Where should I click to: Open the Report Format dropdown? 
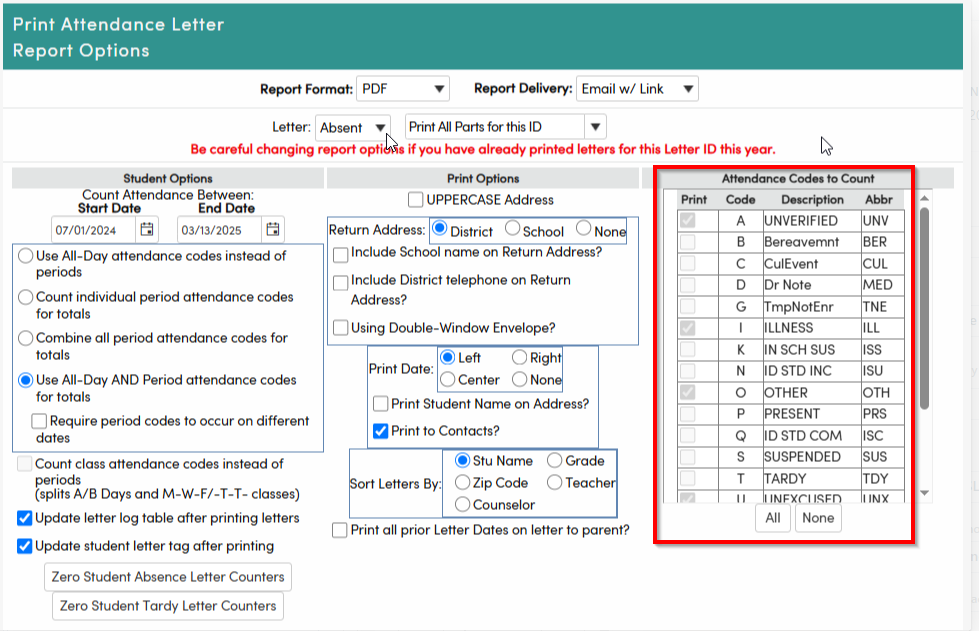[x=403, y=89]
